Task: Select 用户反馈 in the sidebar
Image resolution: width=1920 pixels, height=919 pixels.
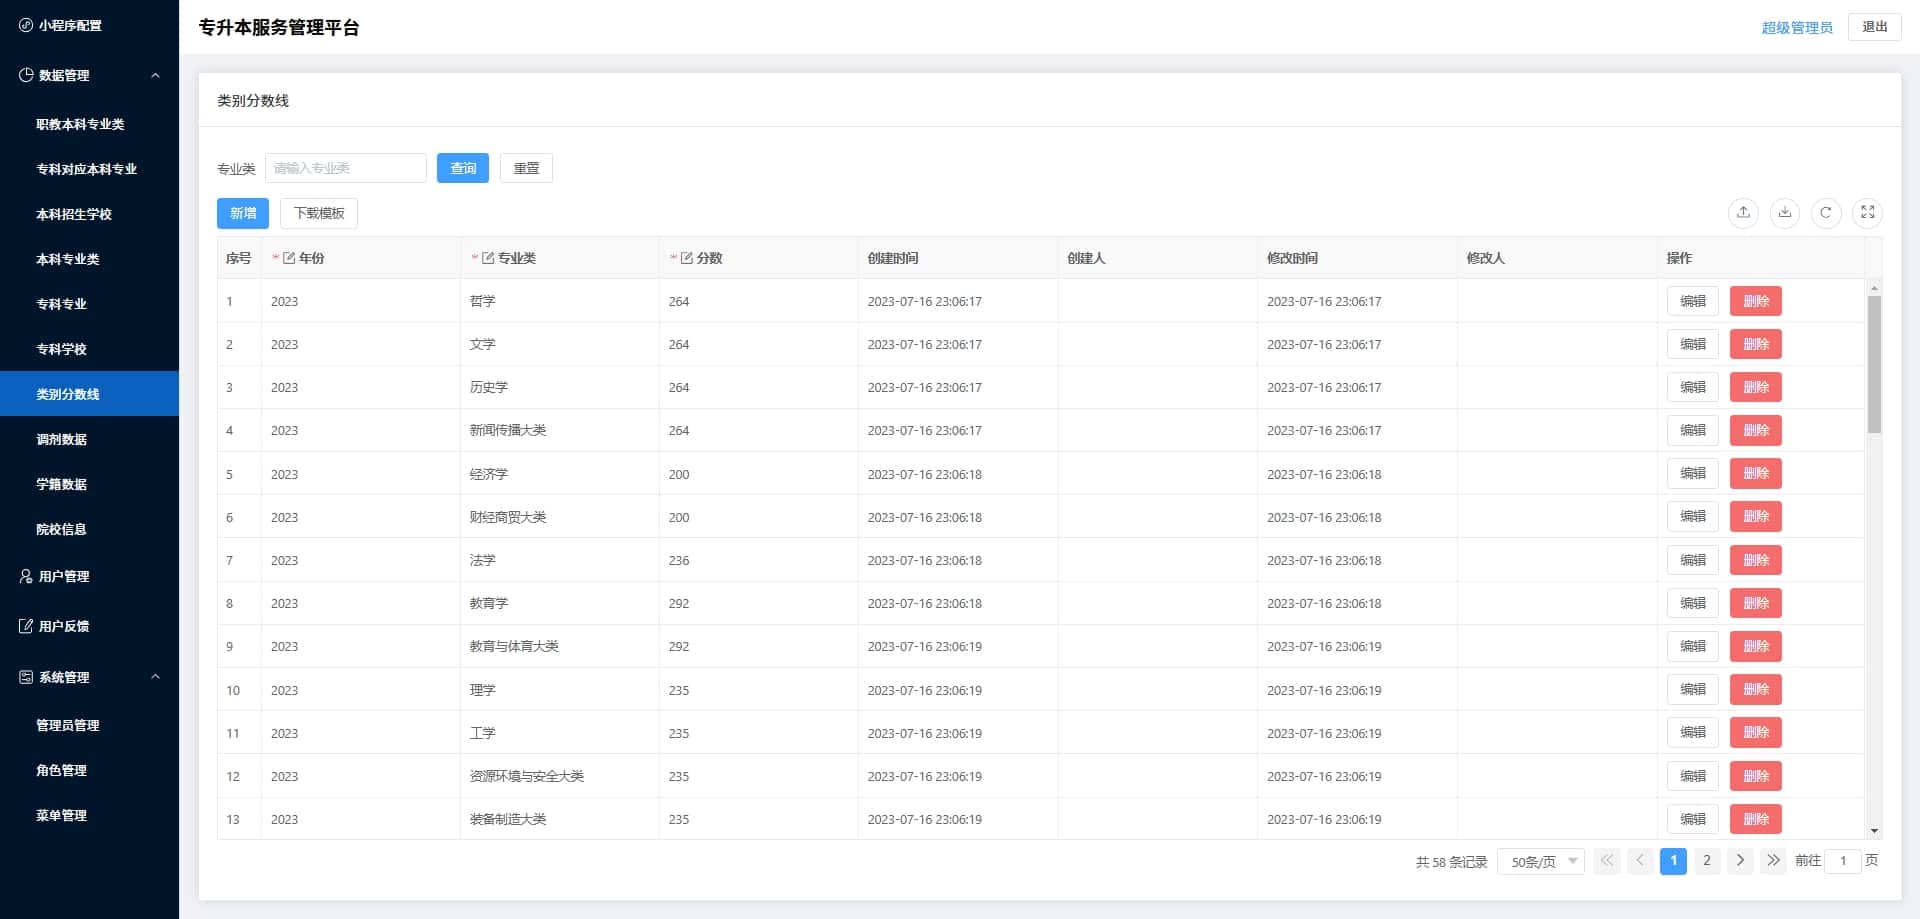Action: [x=64, y=626]
